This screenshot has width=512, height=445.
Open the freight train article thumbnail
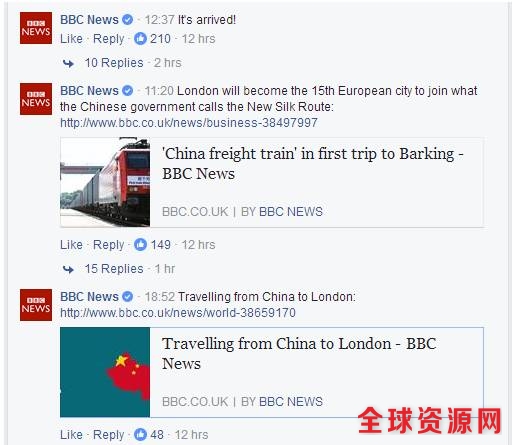tap(105, 182)
